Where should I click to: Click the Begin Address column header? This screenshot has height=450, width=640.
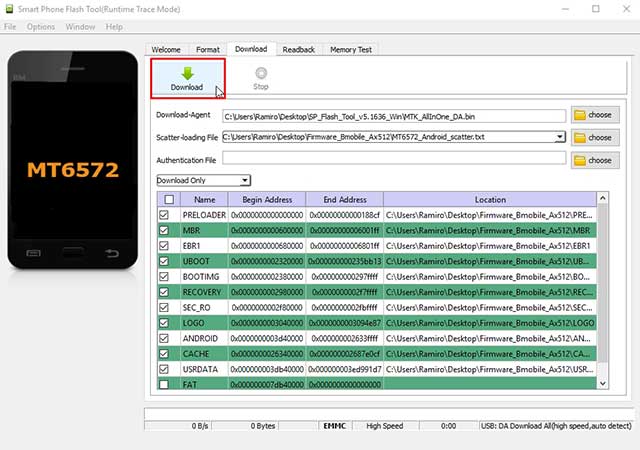coord(267,200)
